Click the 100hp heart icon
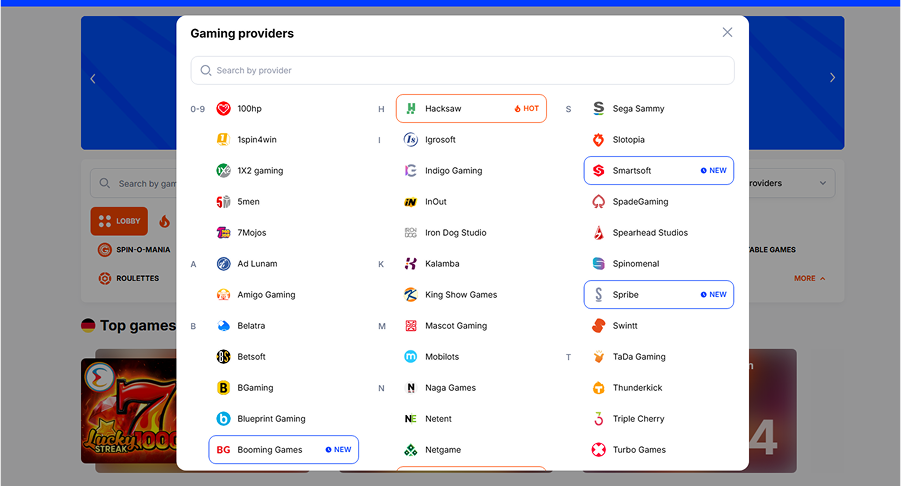This screenshot has width=901, height=486. coord(224,109)
